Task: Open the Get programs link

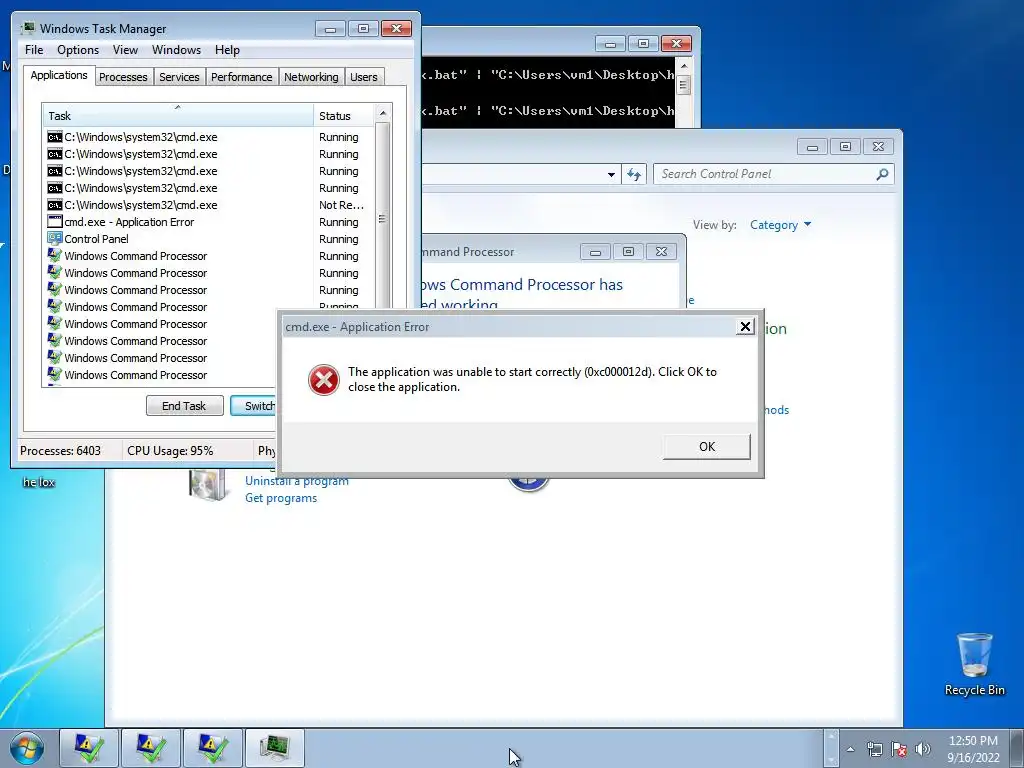Action: pos(281,498)
